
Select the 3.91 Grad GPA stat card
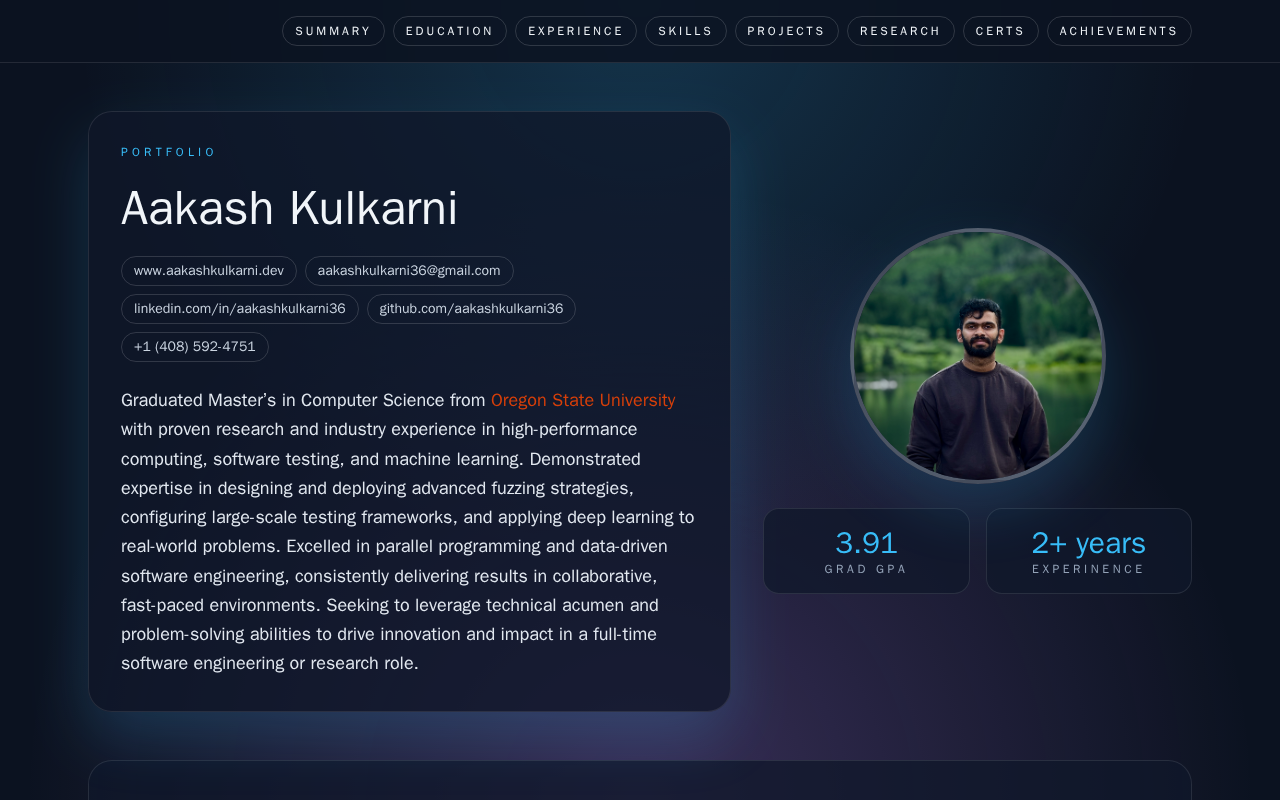pyautogui.click(x=866, y=551)
